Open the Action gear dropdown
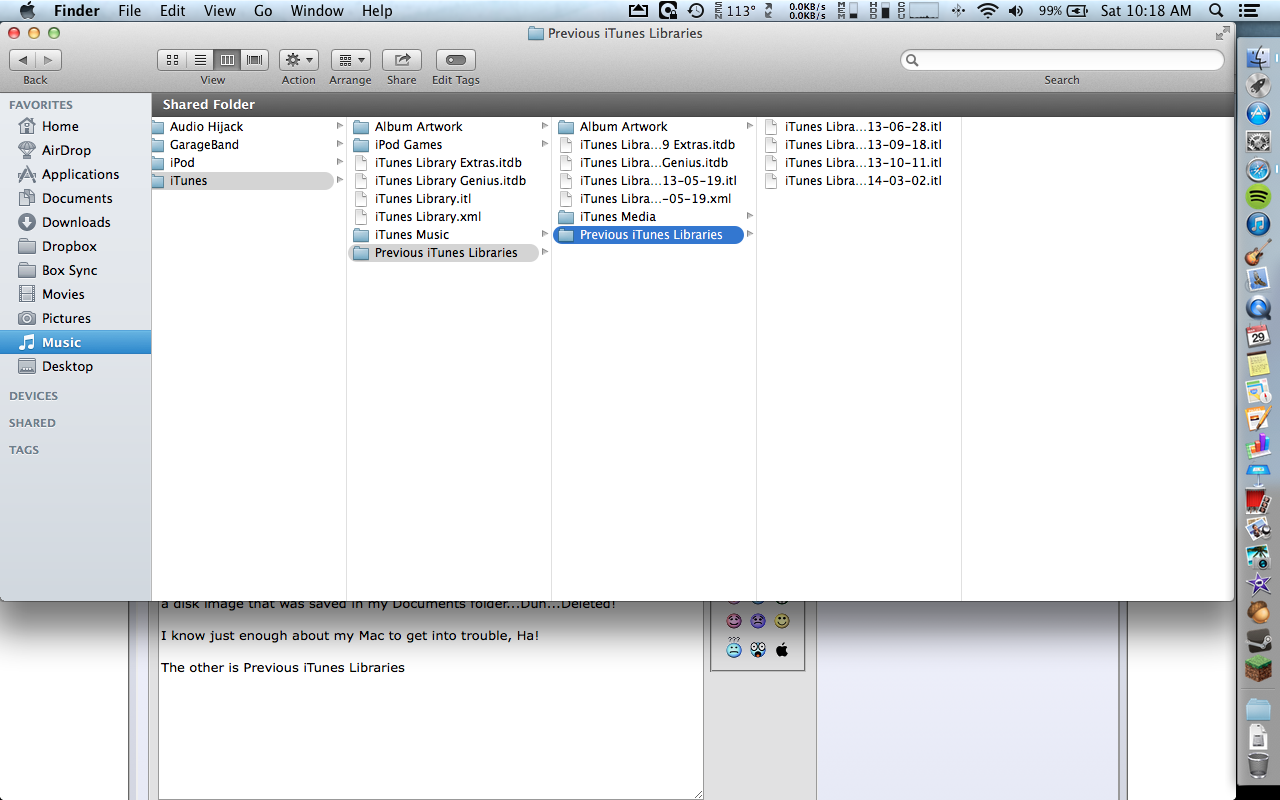Viewport: 1280px width, 800px height. pos(298,60)
